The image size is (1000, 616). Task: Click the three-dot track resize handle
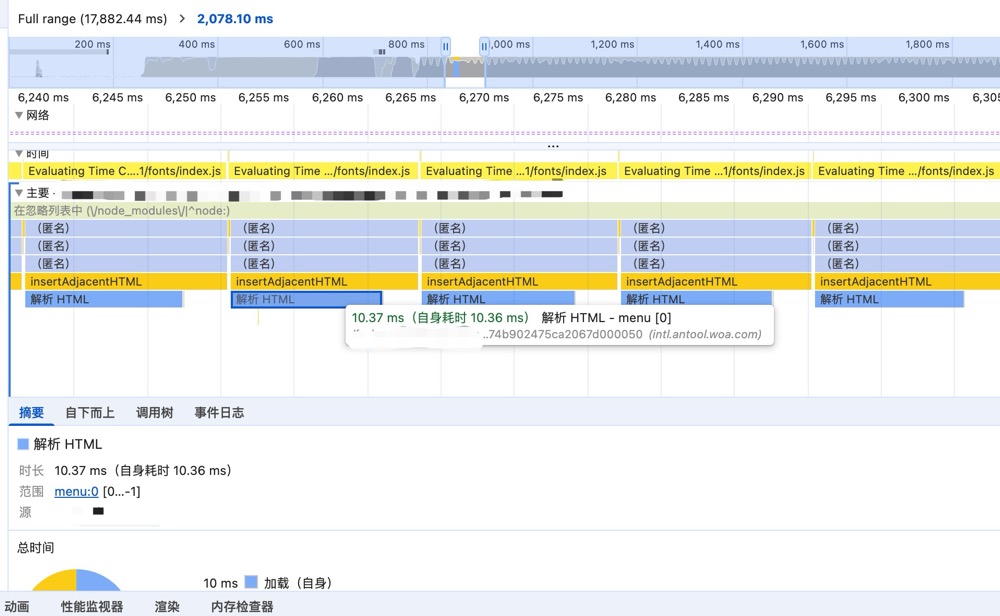pyautogui.click(x=553, y=145)
